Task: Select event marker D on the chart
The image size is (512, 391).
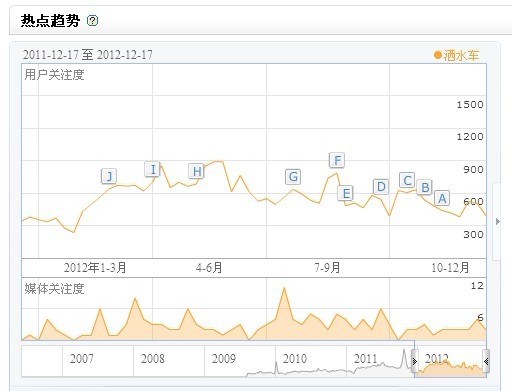Action: click(x=381, y=187)
